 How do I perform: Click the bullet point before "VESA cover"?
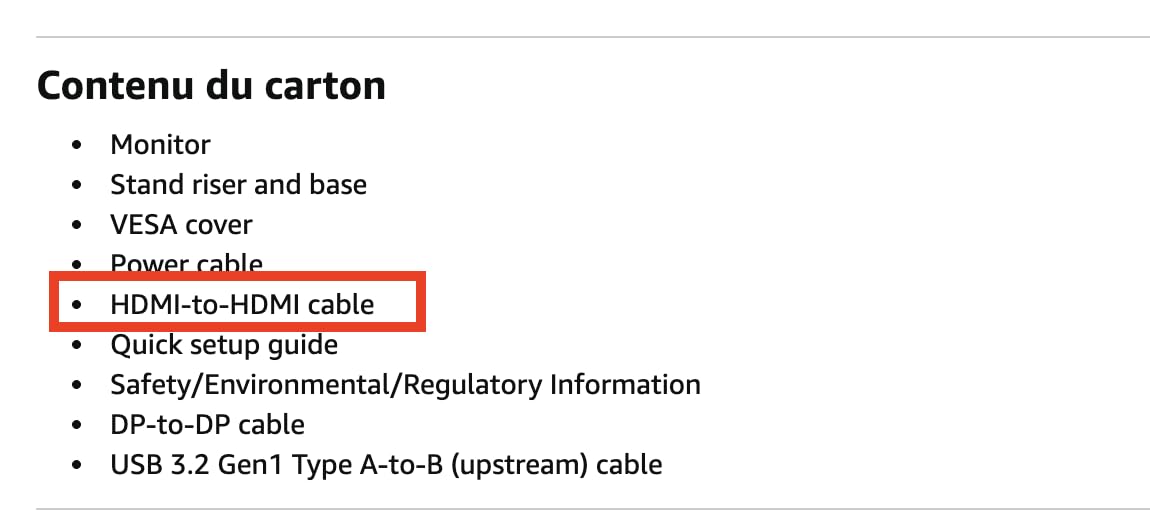(77, 226)
